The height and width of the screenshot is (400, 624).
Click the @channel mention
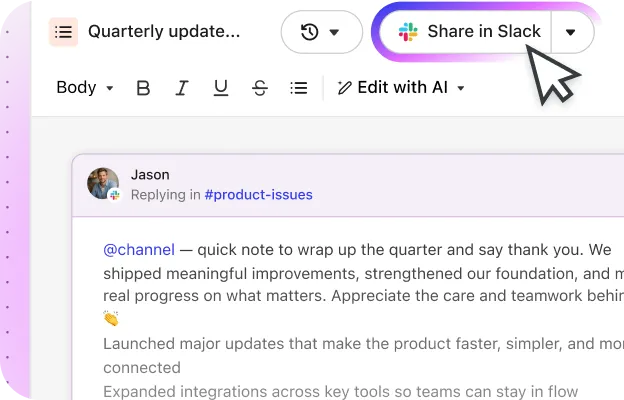(139, 250)
